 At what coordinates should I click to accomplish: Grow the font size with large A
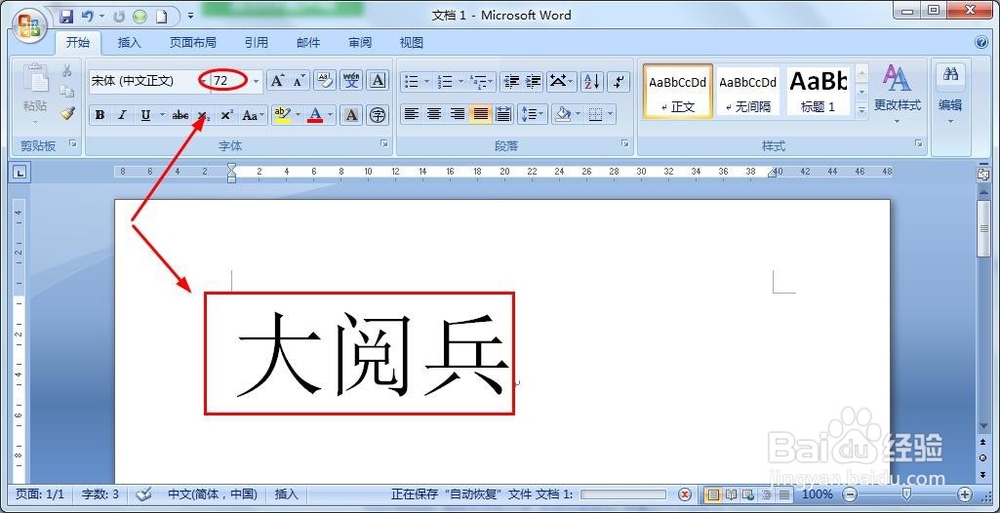pyautogui.click(x=277, y=81)
